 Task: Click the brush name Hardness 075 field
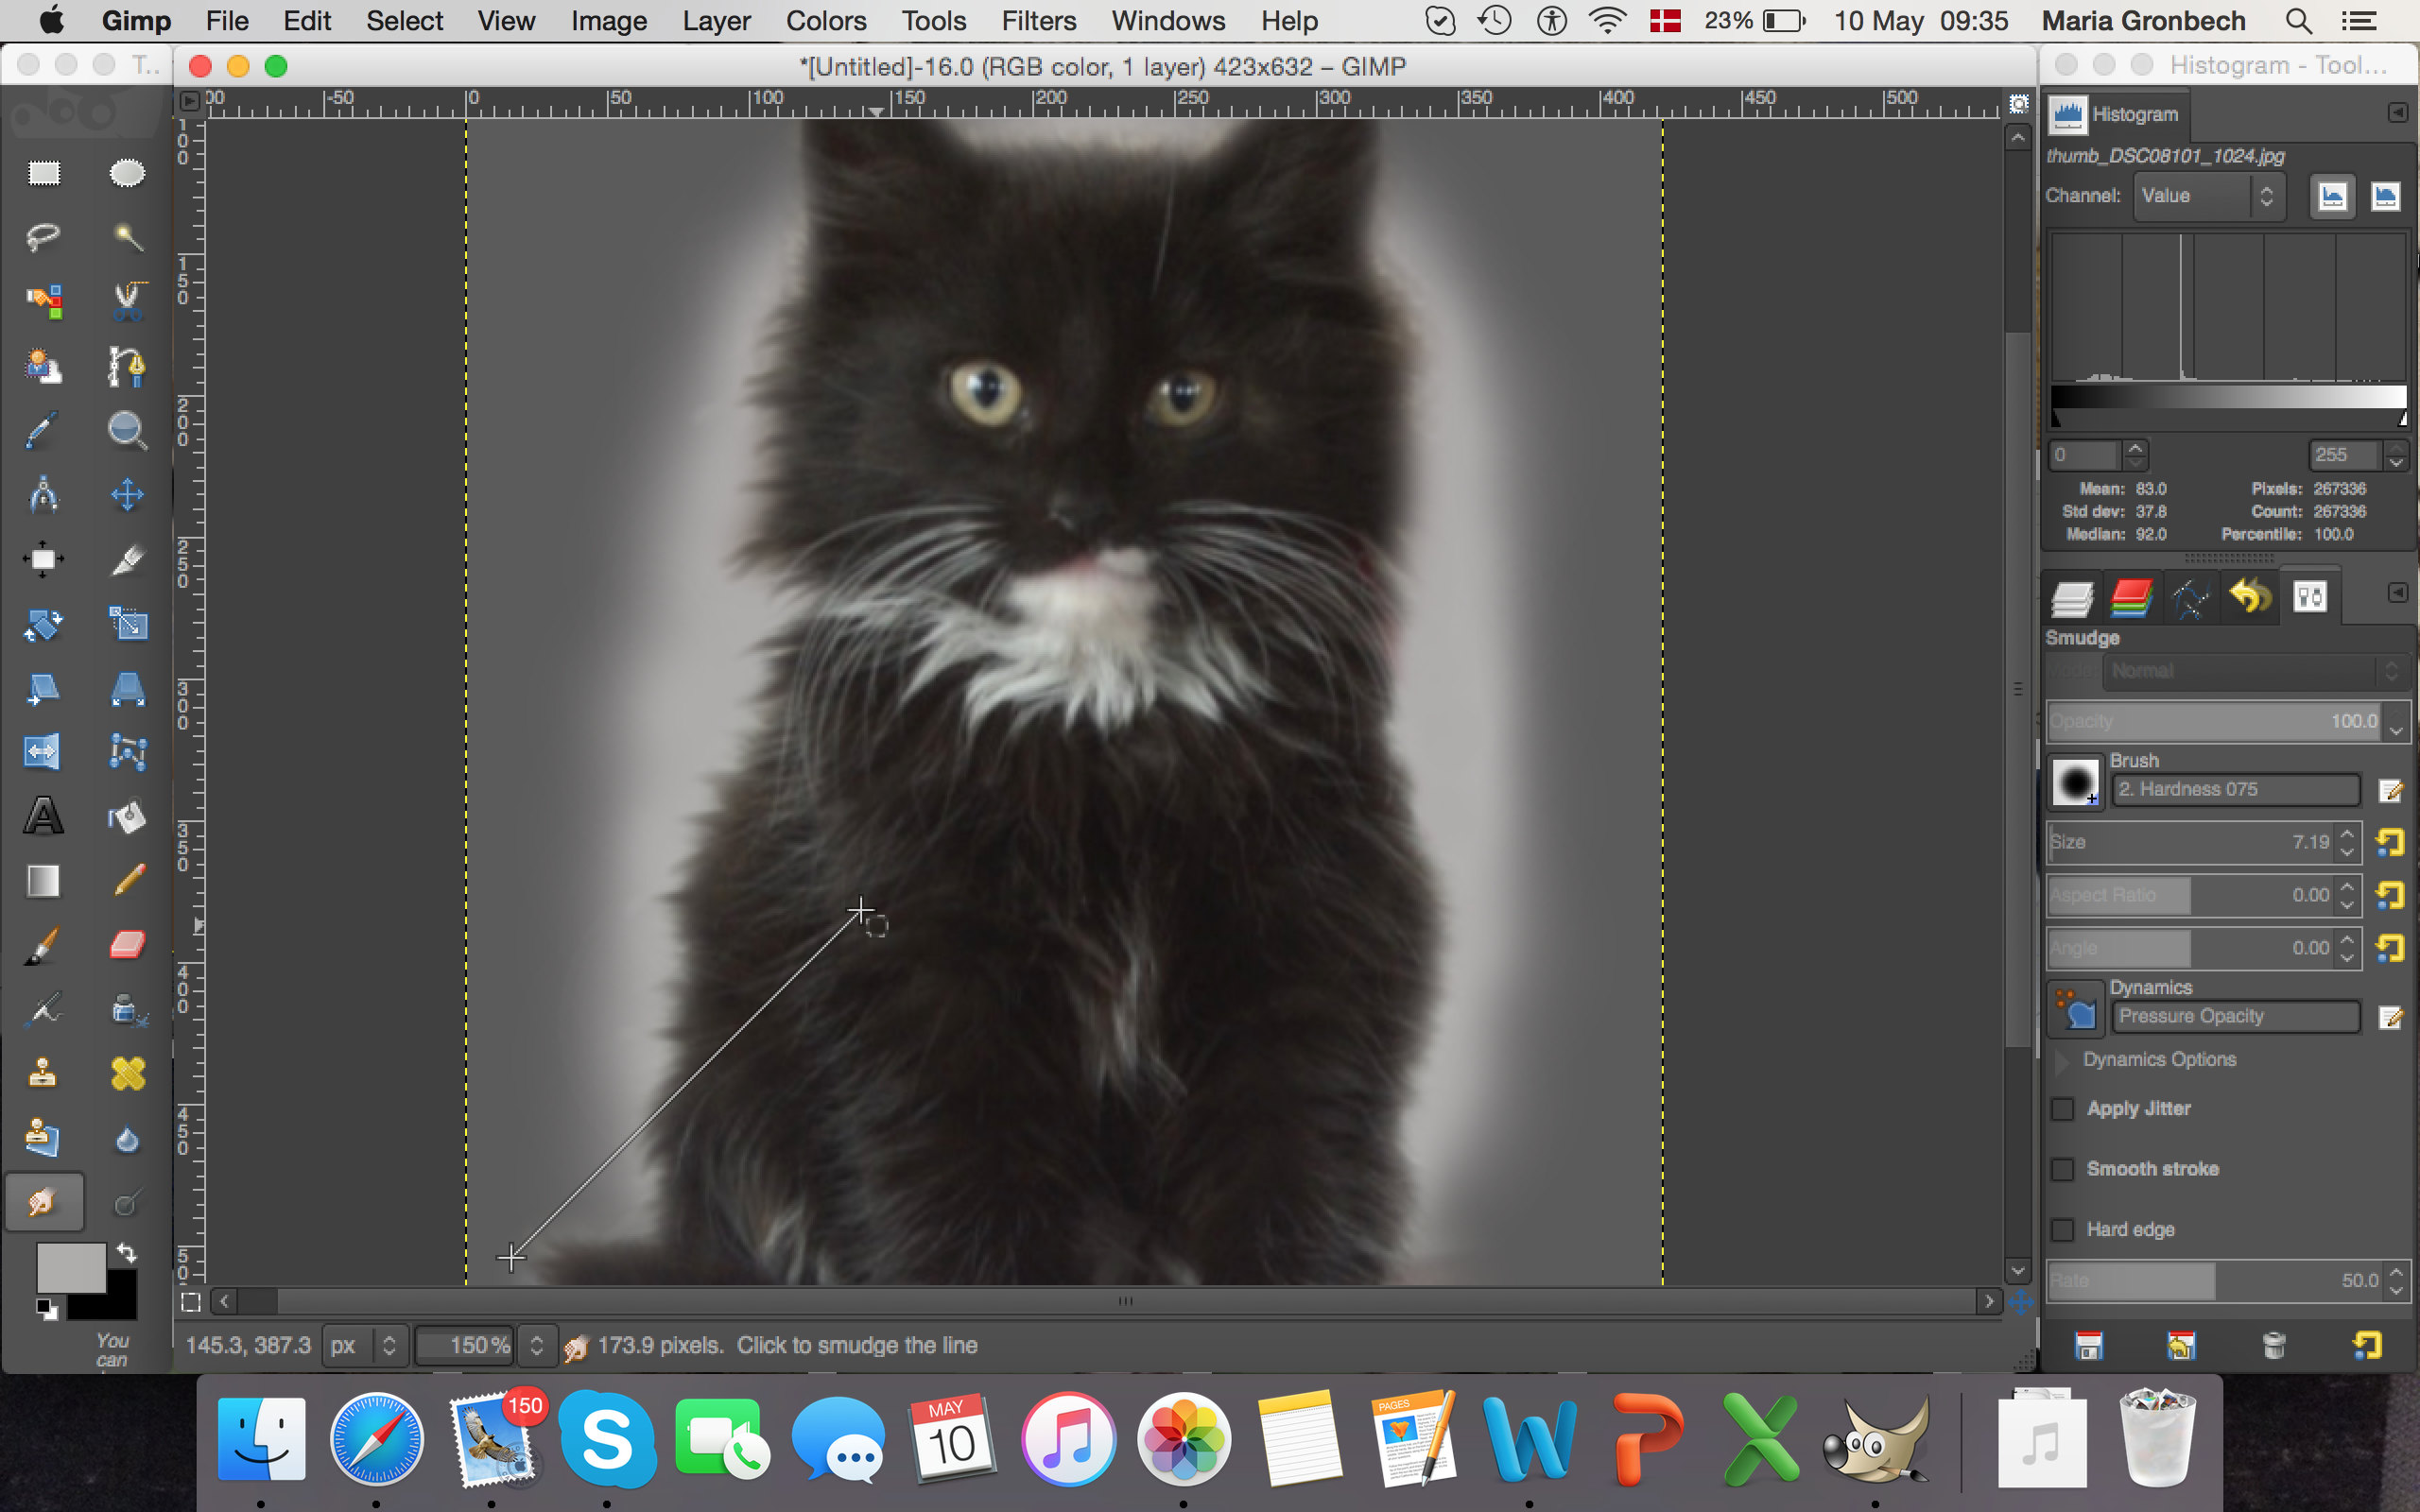(2234, 789)
